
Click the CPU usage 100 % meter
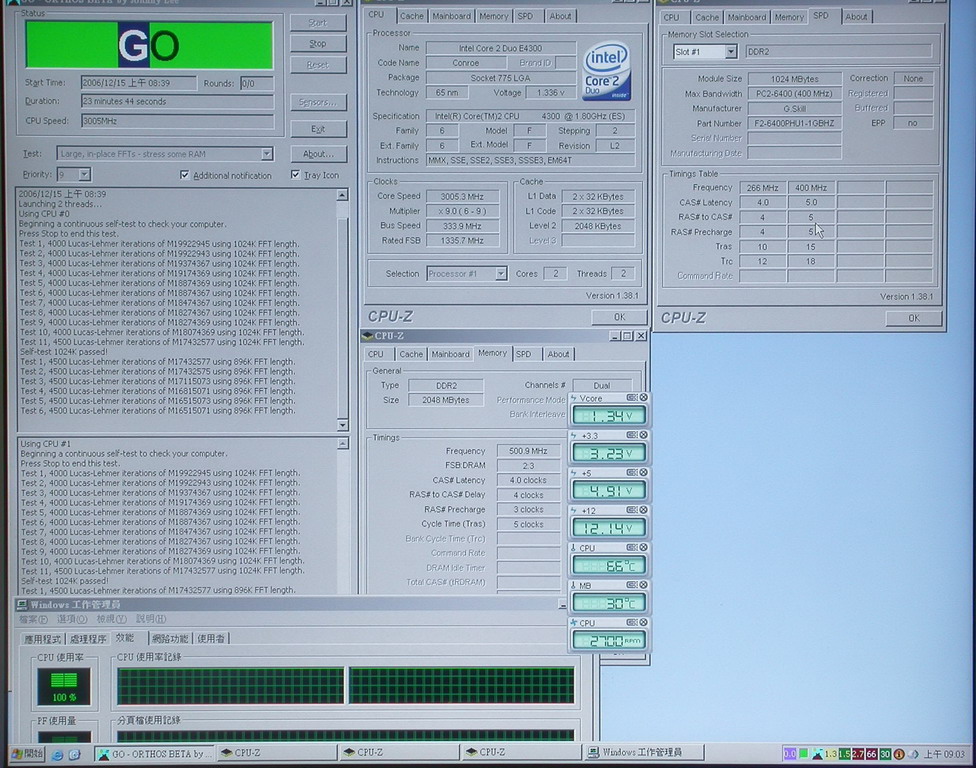pos(63,686)
